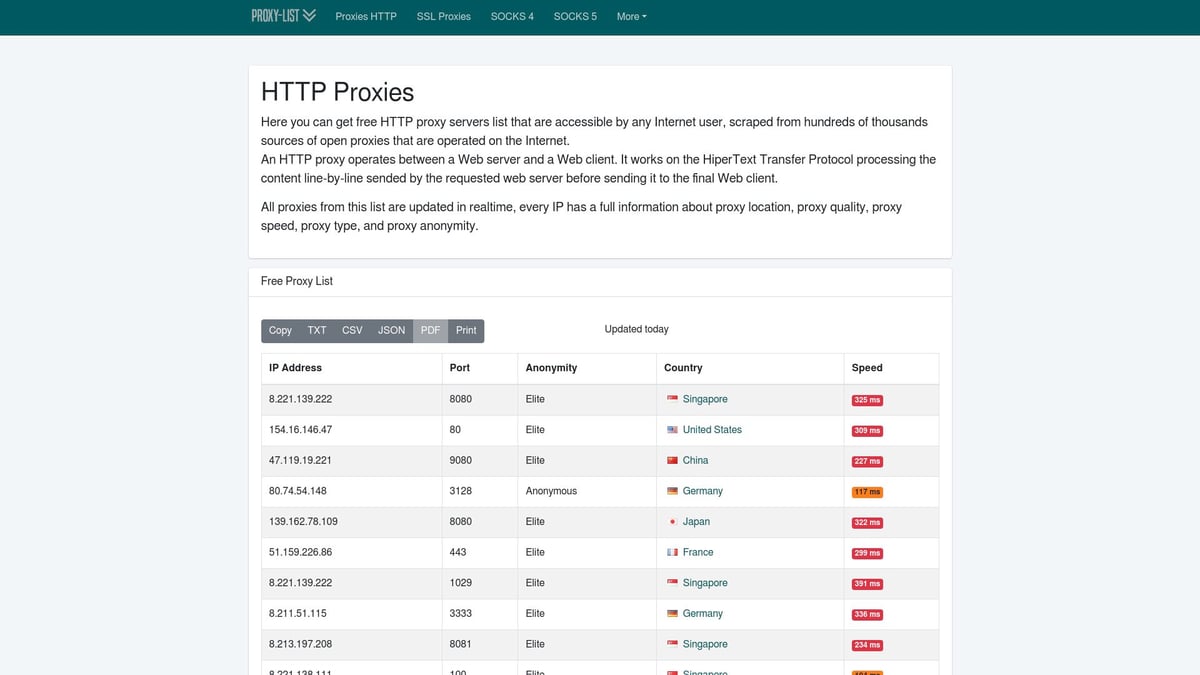Go to SOCKS 5 proxies page
1200x675 pixels.
point(575,16)
